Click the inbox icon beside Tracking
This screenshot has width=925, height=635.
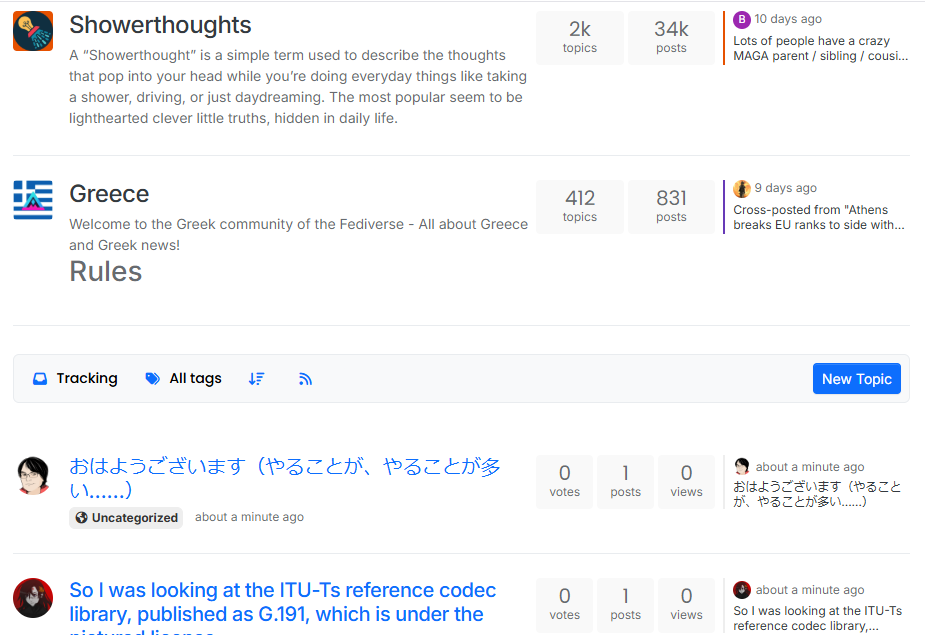(40, 378)
